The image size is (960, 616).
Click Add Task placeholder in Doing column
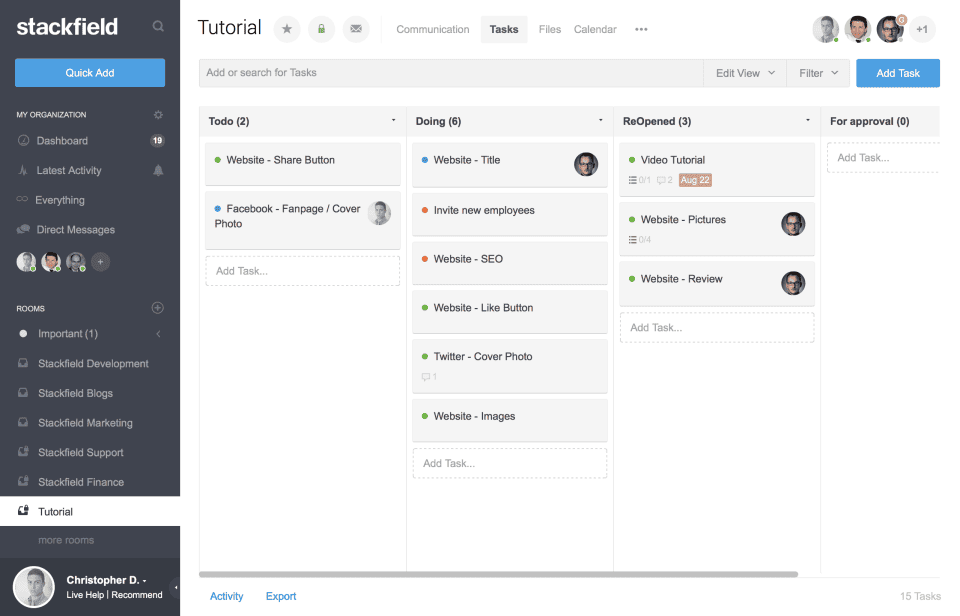[510, 463]
